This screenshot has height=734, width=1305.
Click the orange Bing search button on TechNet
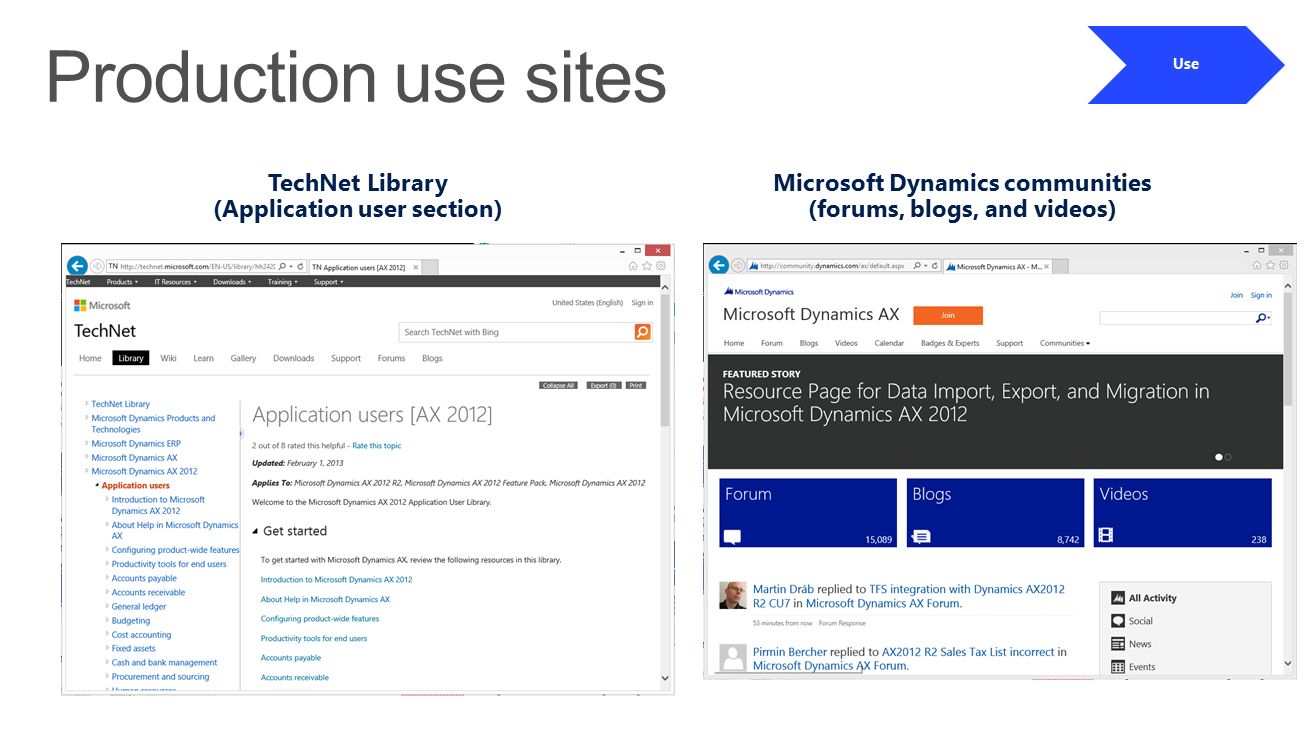pos(642,332)
